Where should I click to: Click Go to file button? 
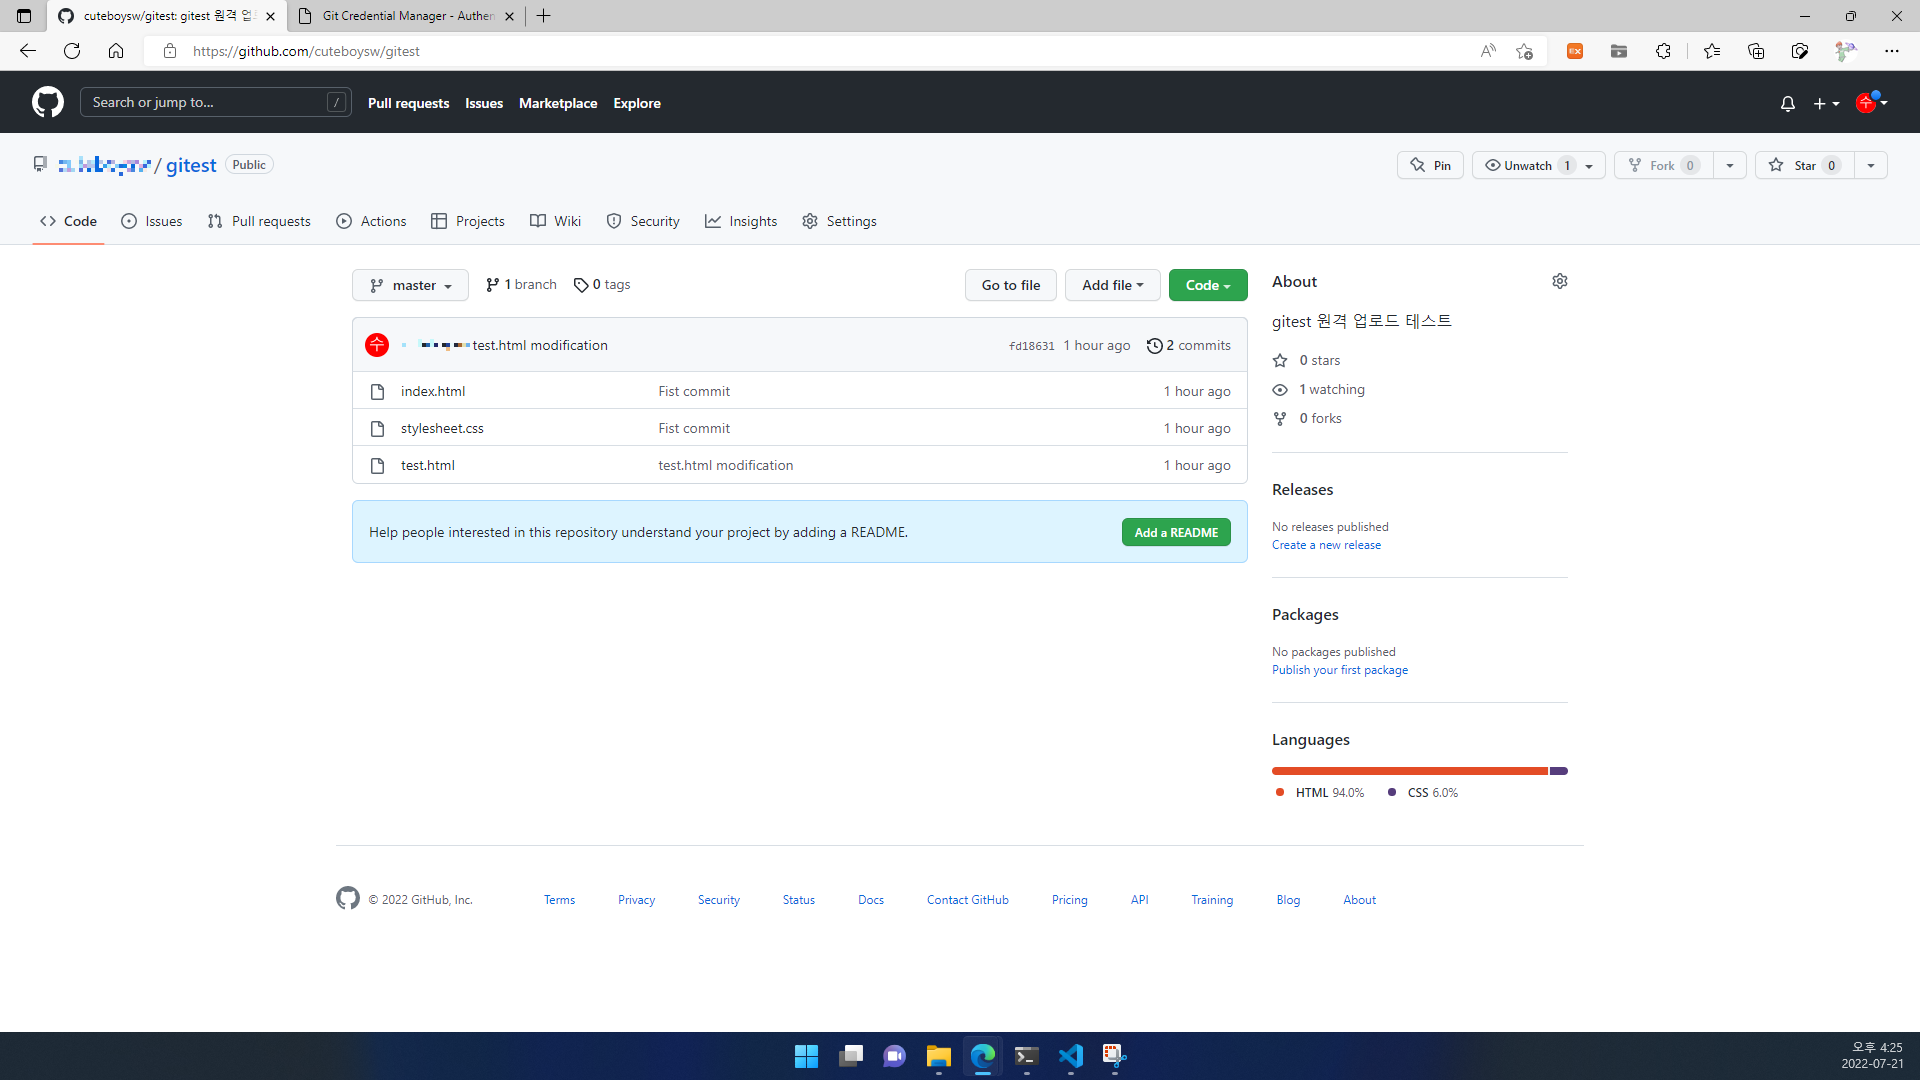tap(1010, 285)
